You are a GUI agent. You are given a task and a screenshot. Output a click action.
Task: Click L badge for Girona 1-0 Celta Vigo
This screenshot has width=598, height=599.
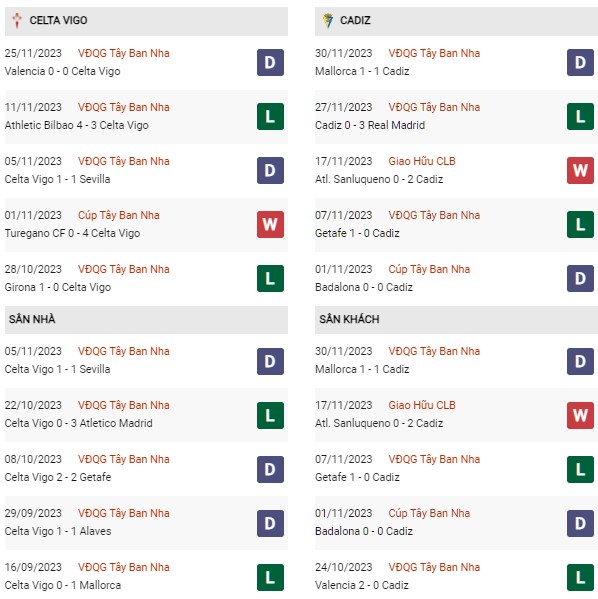pos(270,278)
